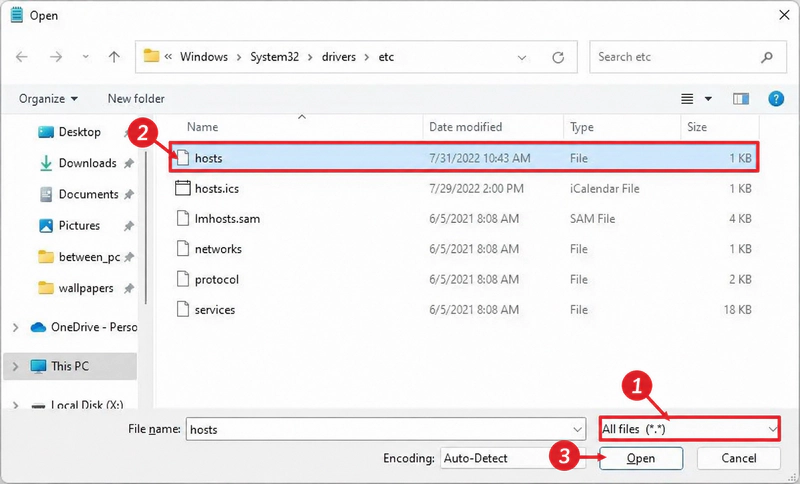Open the All files (*.*) type dropdown

click(x=689, y=429)
